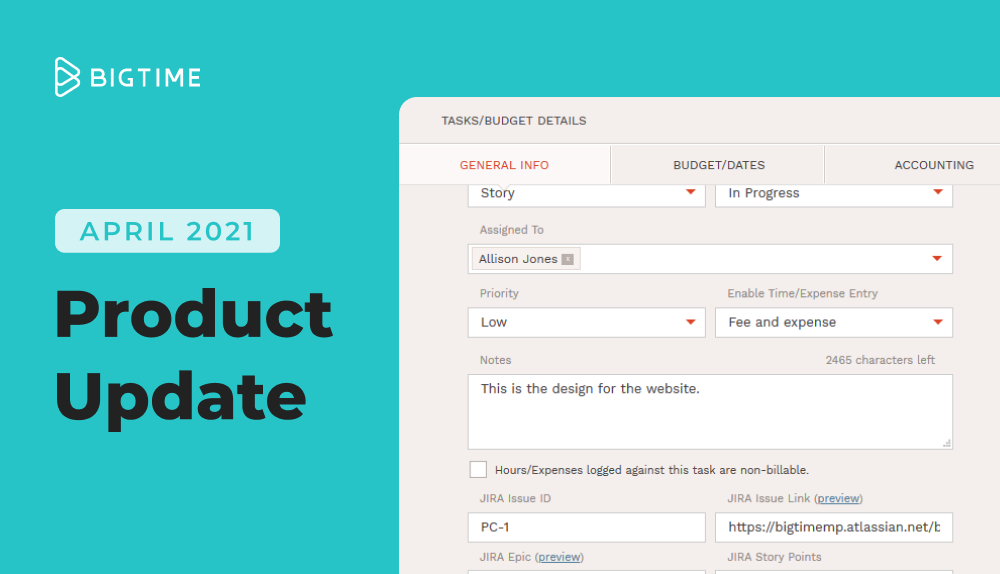Screen dimensions: 1000x574
Task: Remove Allison Jones tag with x icon
Action: click(x=568, y=259)
